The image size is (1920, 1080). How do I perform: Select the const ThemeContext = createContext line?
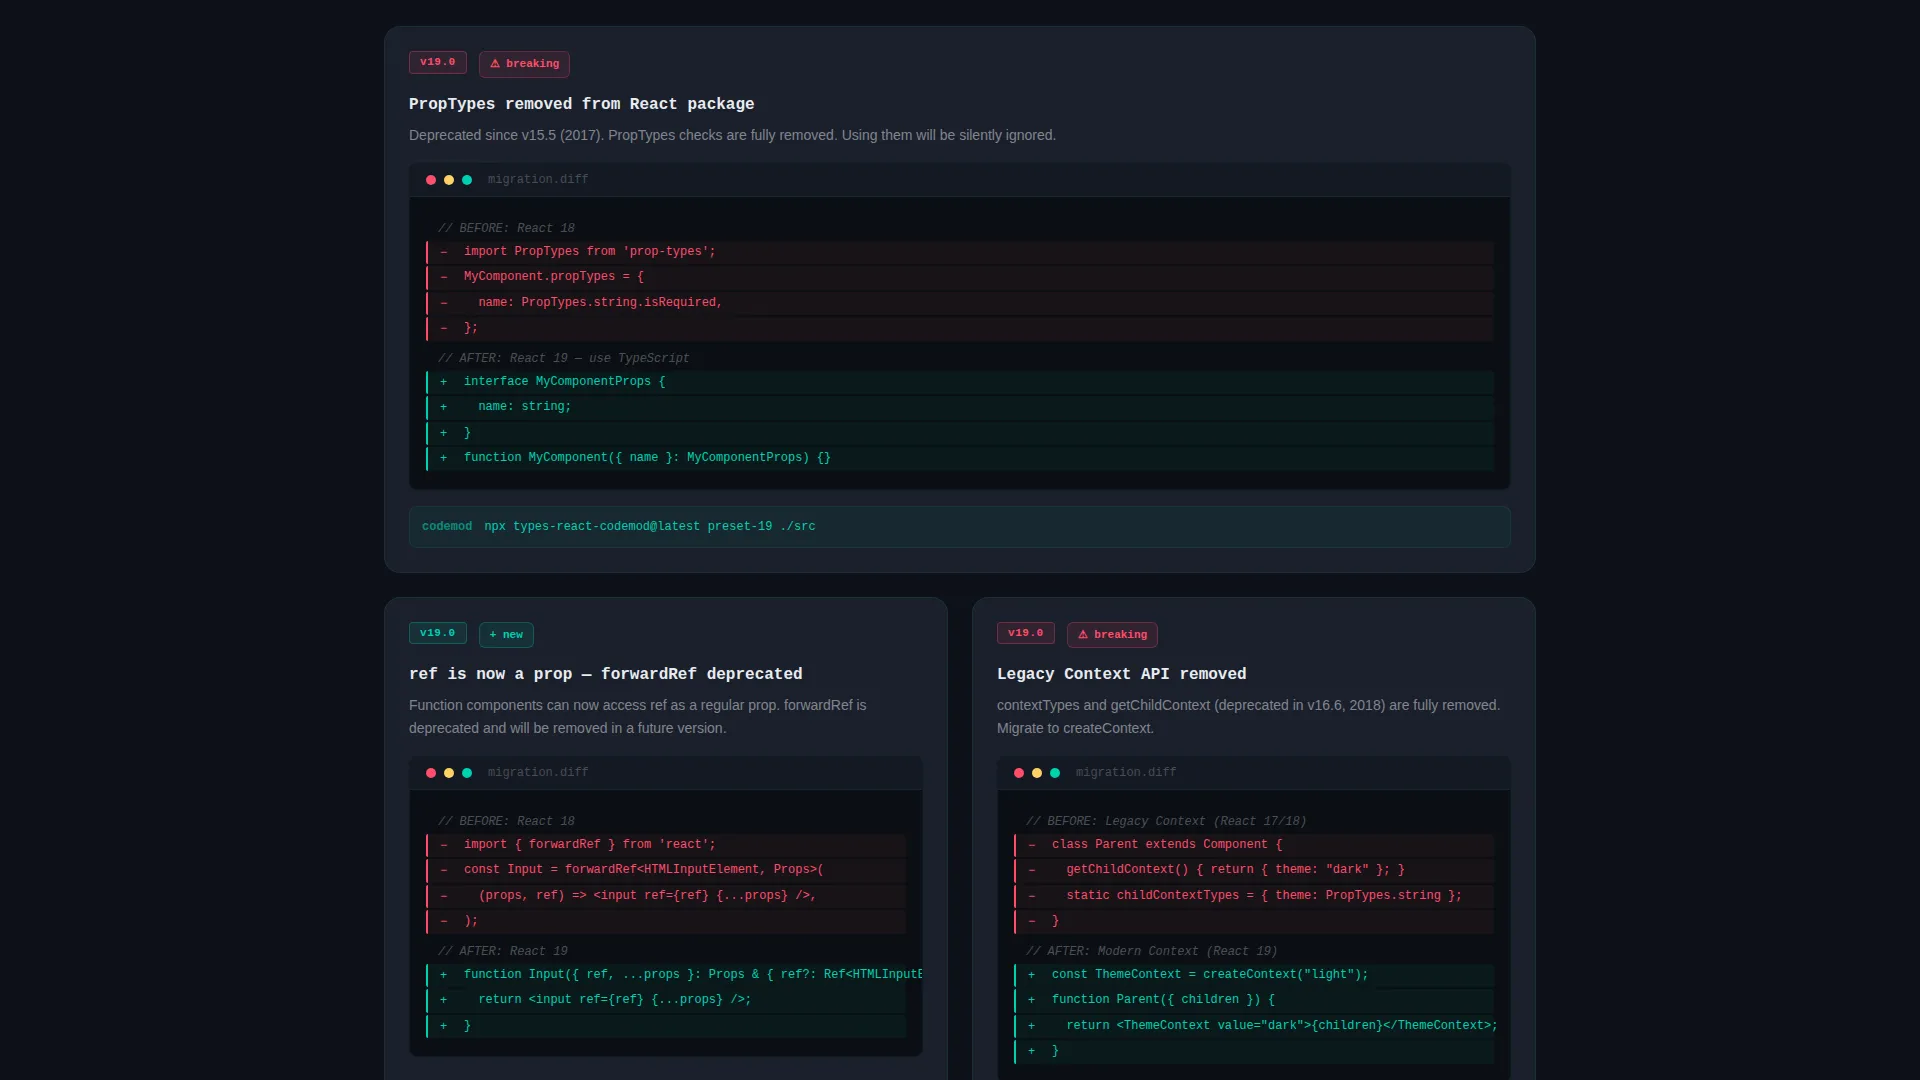(1254, 975)
